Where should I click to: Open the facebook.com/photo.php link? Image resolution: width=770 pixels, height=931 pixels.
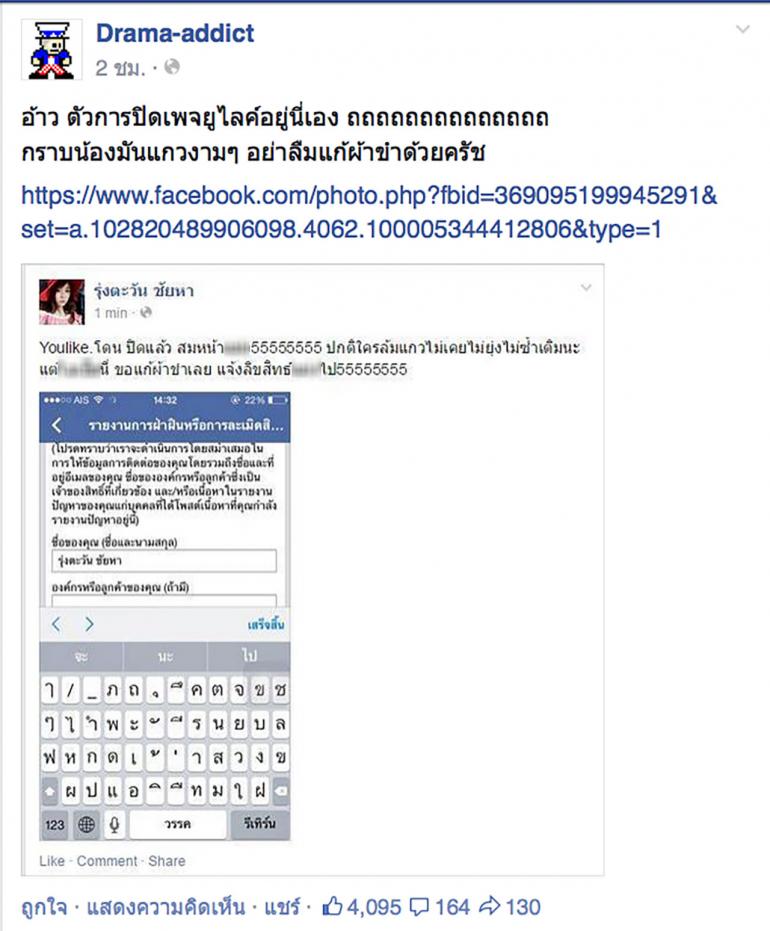369,212
